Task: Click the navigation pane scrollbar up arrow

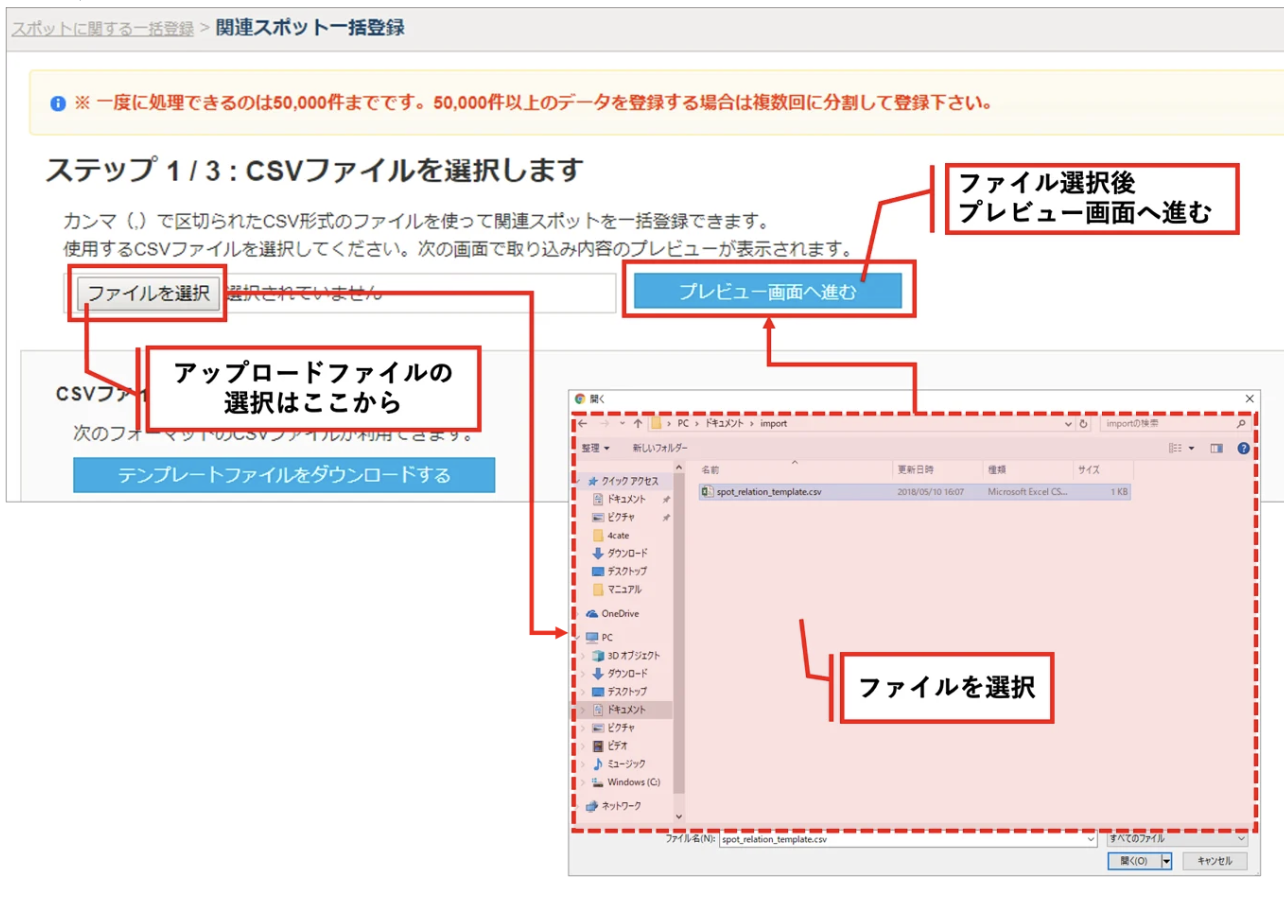Action: (680, 468)
